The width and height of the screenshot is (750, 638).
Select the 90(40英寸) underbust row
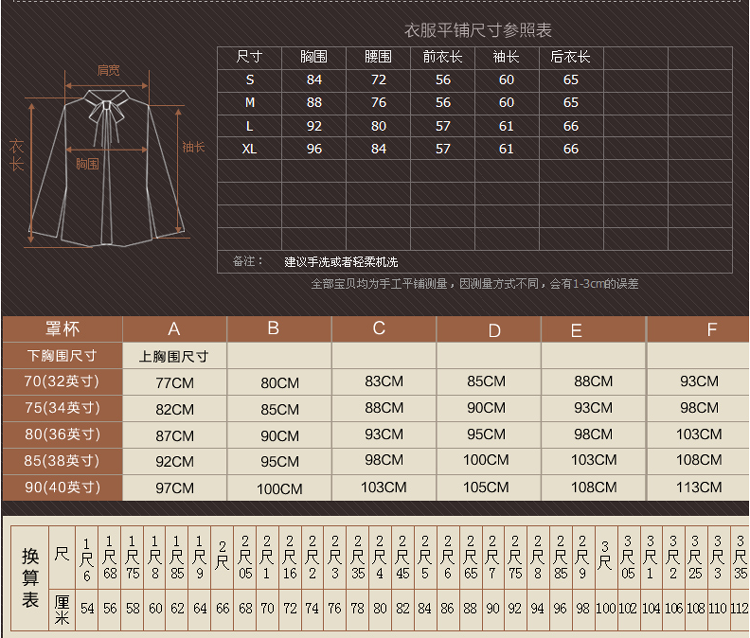click(62, 488)
